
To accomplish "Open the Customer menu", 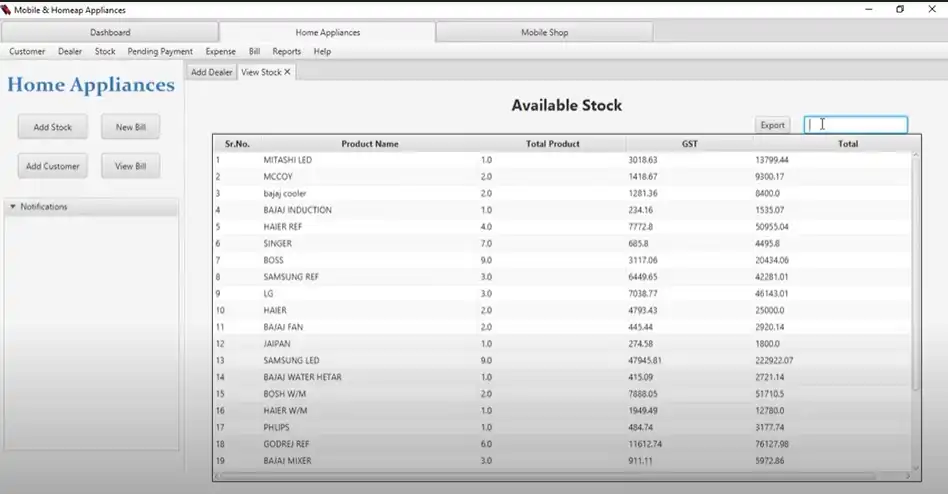I will point(27,51).
